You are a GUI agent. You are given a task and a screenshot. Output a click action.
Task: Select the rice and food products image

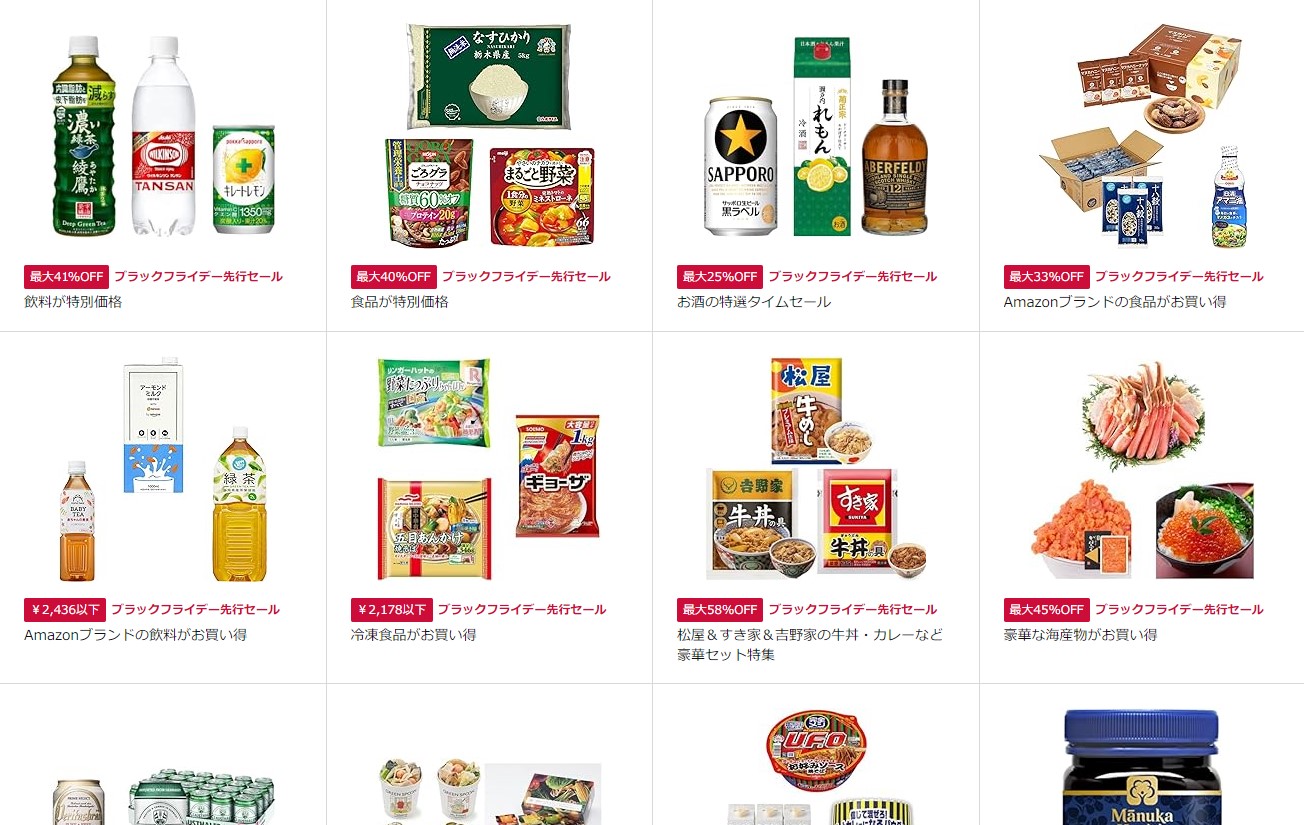[489, 136]
